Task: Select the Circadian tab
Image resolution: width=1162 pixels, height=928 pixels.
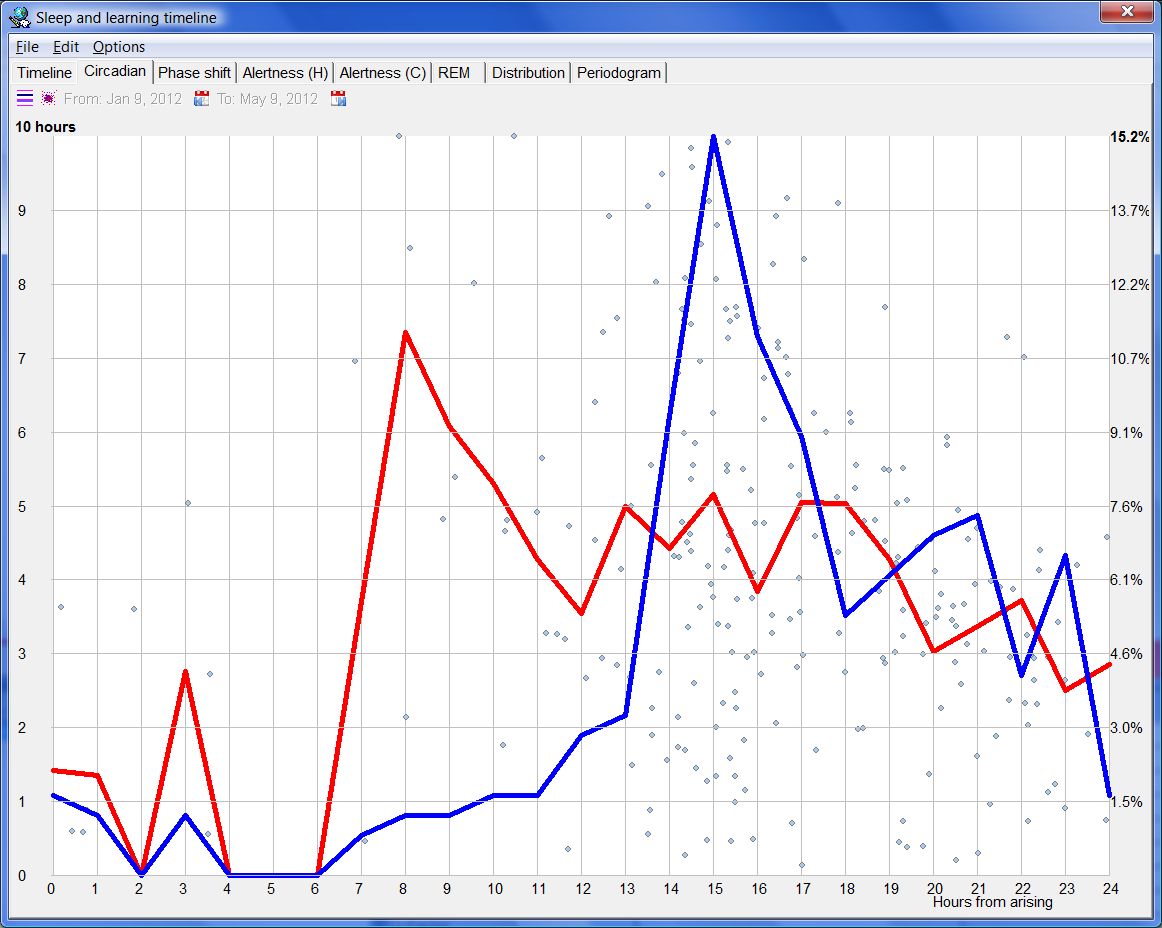Action: 115,71
